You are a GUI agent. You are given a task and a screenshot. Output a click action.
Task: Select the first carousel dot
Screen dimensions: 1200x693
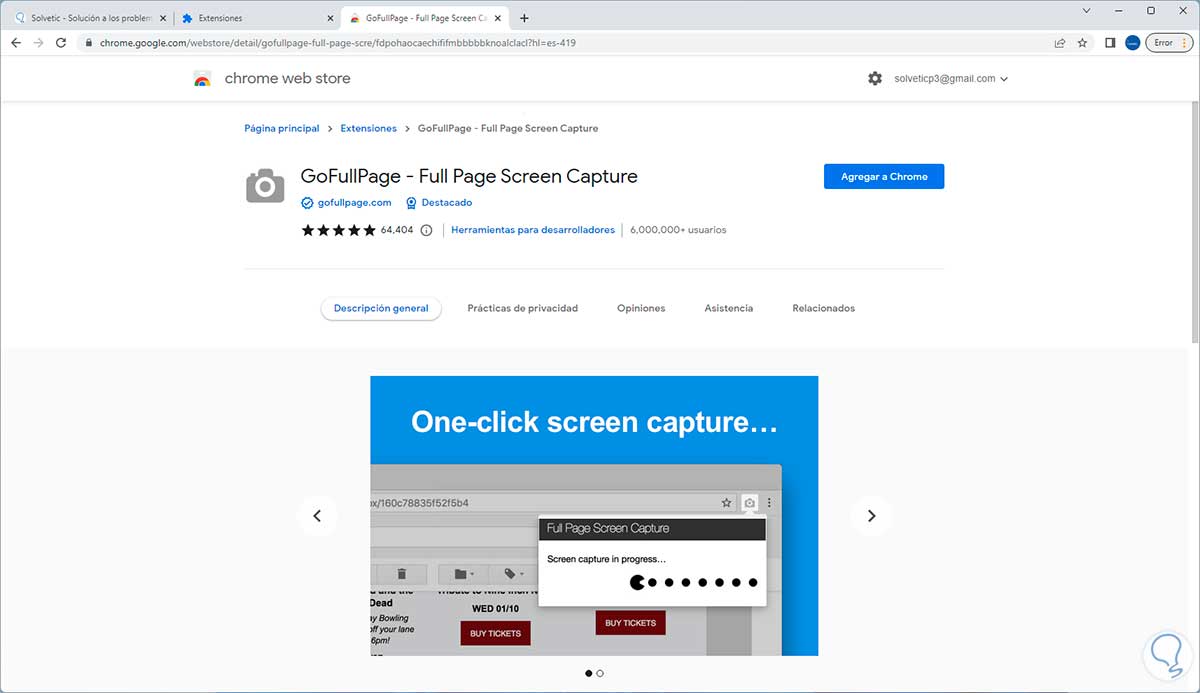[588, 673]
